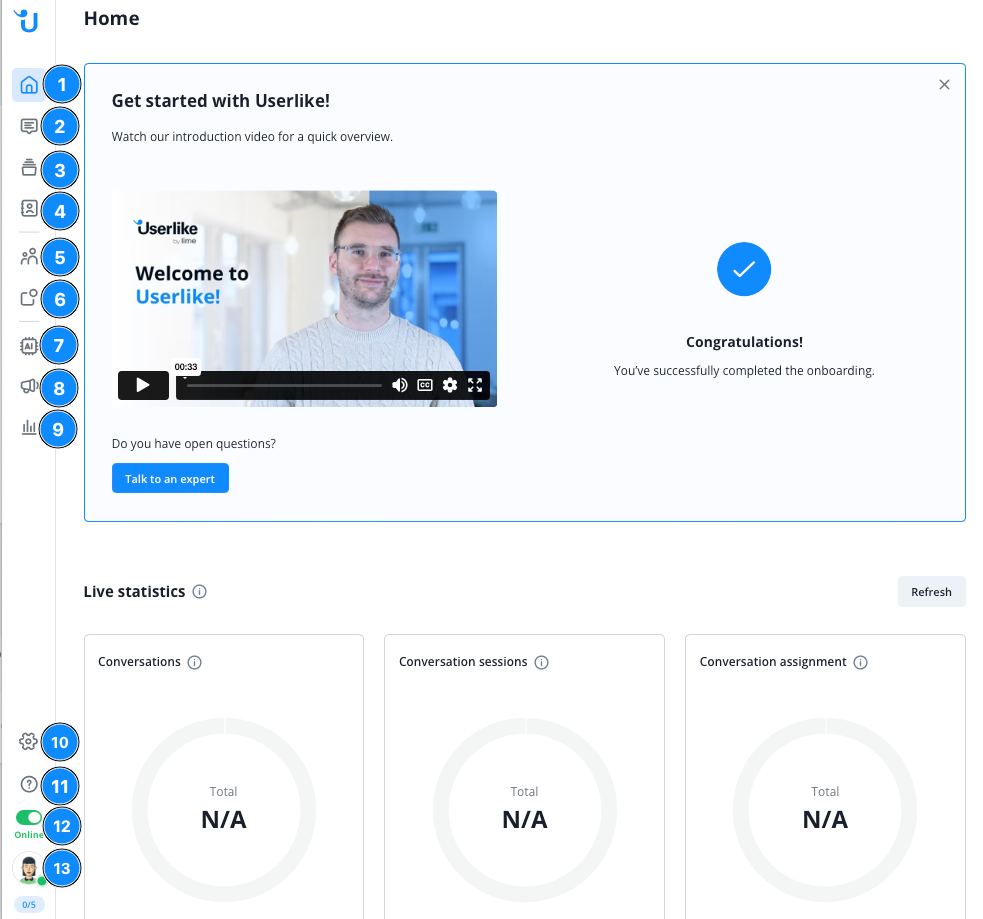
Task: Open the Settings gear in sidebar
Action: click(x=28, y=742)
